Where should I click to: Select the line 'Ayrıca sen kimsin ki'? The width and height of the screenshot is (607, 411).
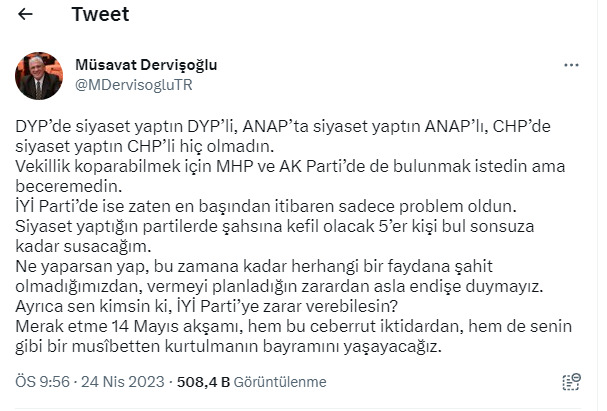pos(207,306)
